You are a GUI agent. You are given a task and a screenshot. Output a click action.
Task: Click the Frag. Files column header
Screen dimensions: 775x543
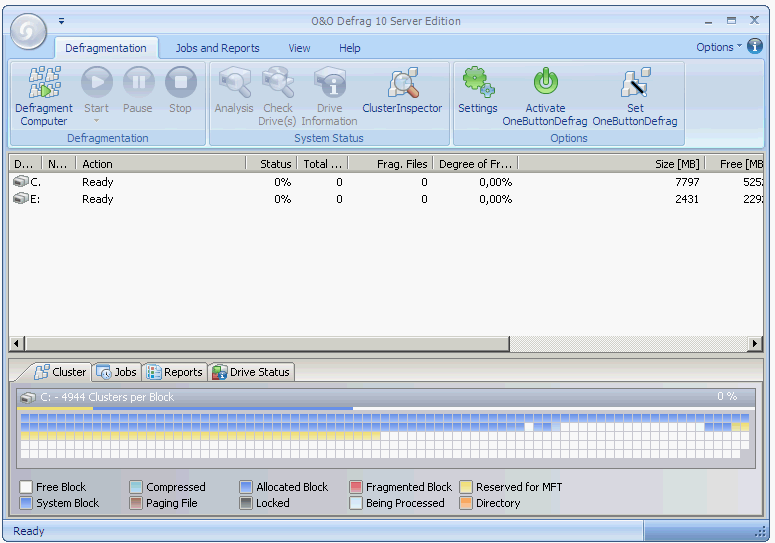390,164
